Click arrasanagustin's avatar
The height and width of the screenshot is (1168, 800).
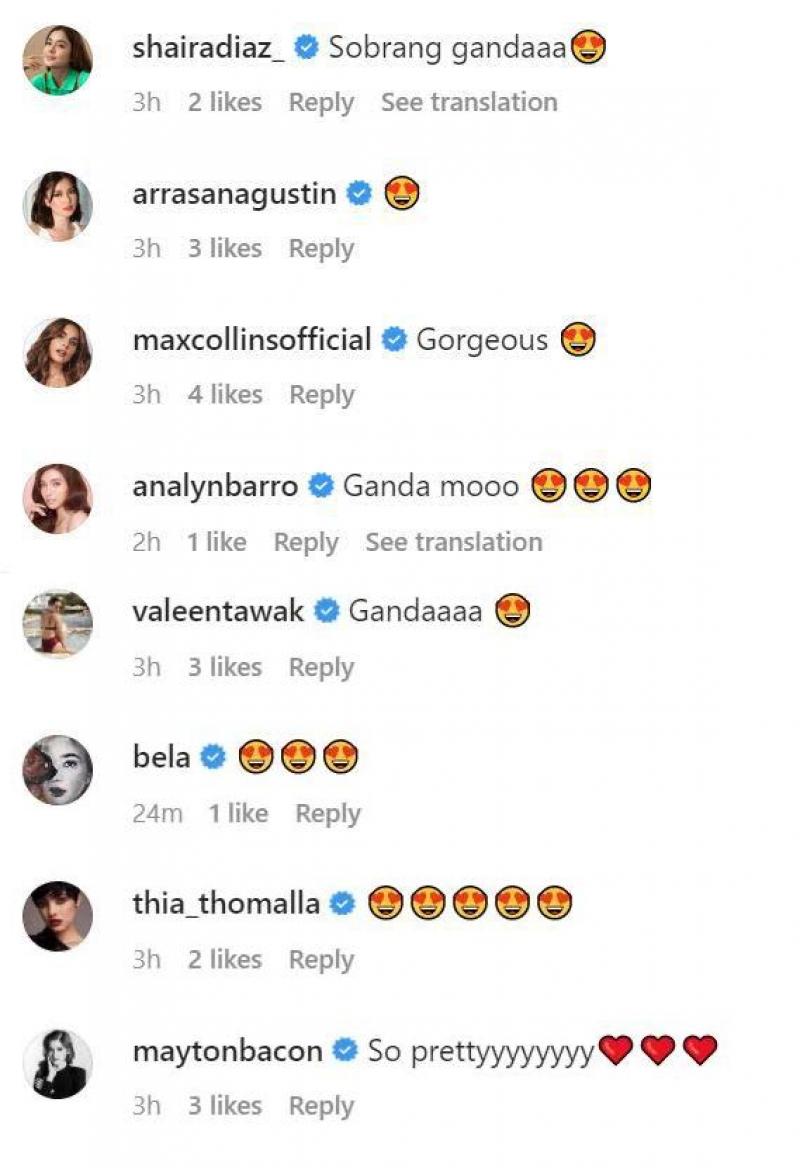(x=58, y=207)
